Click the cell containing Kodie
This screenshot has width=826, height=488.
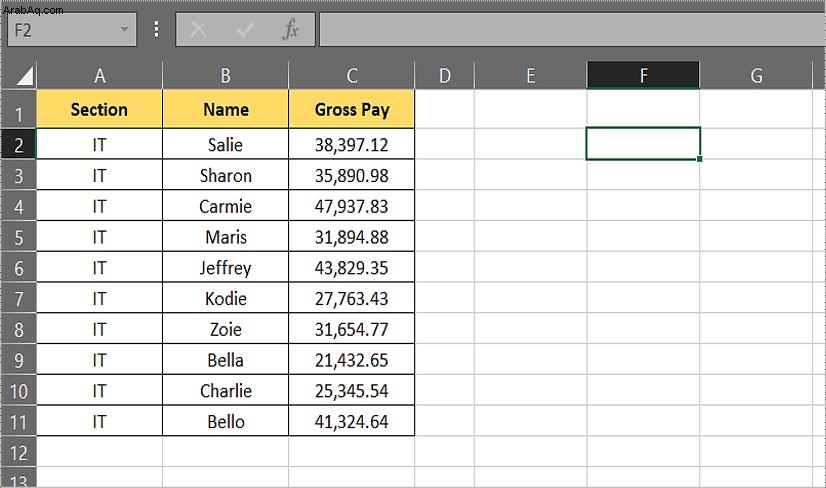click(x=225, y=298)
